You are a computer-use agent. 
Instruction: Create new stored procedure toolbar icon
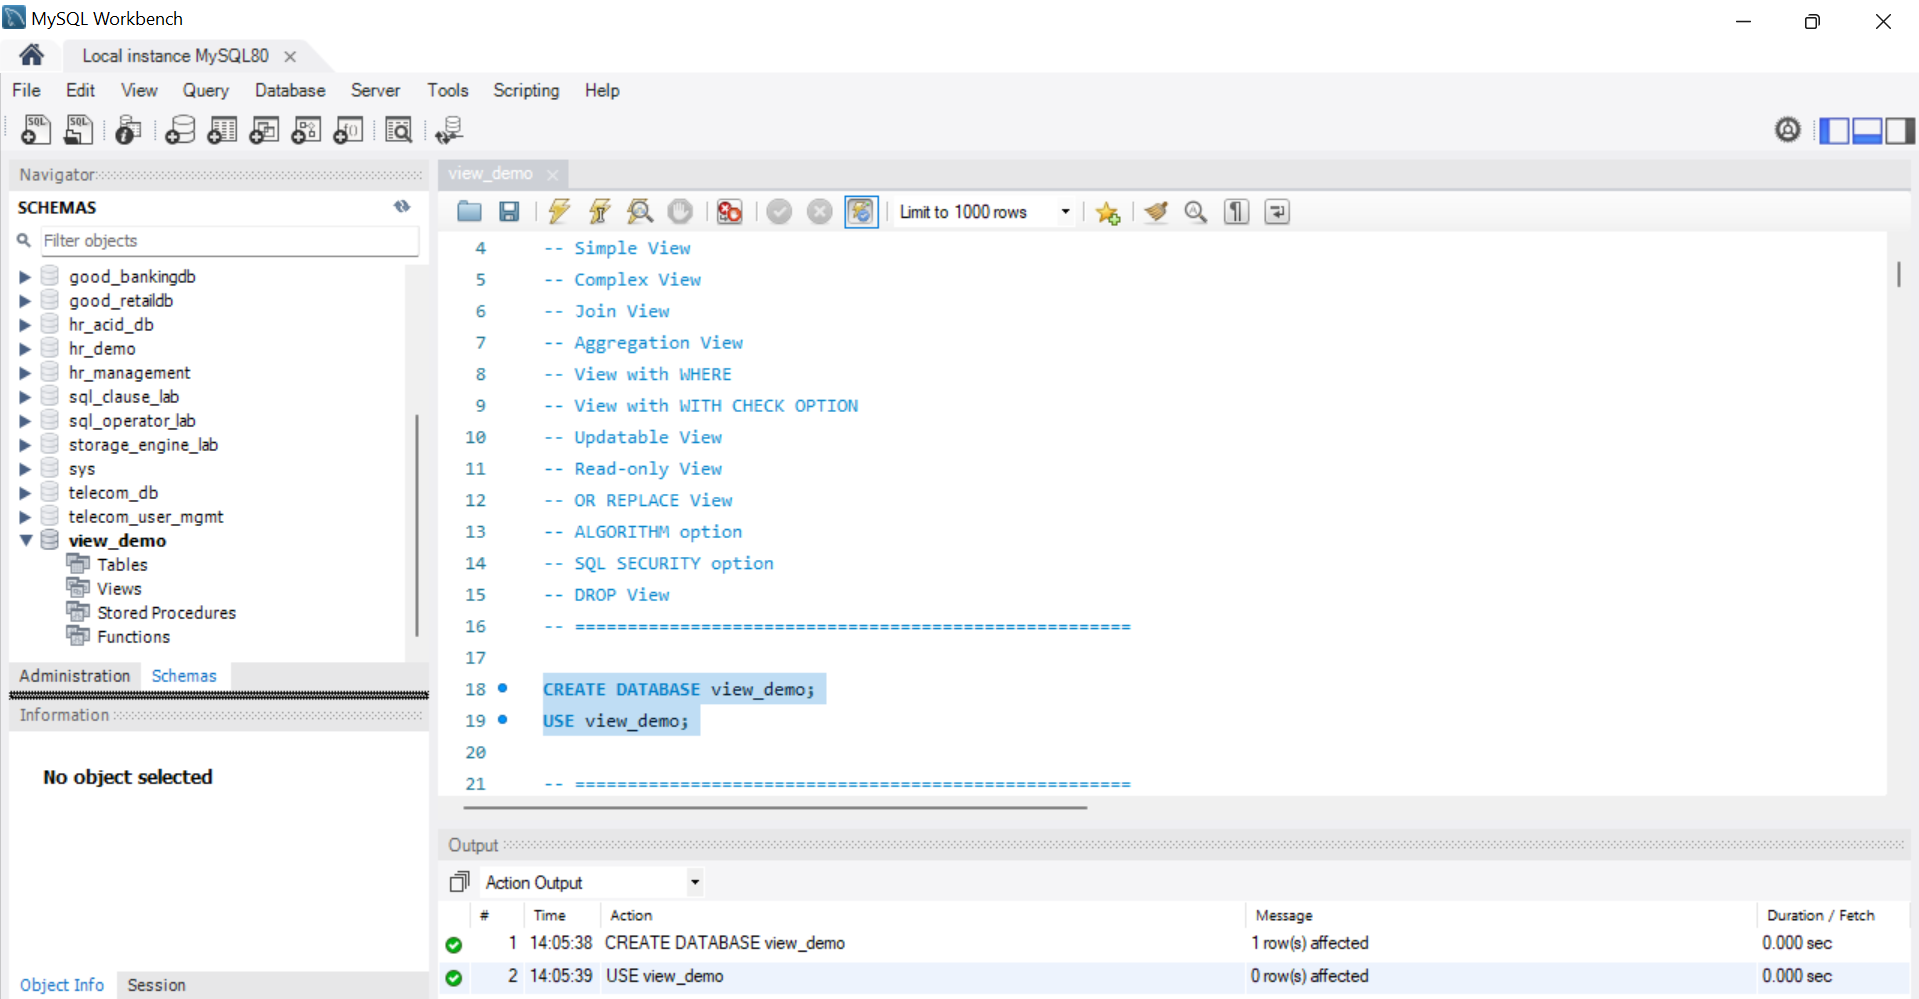point(306,130)
